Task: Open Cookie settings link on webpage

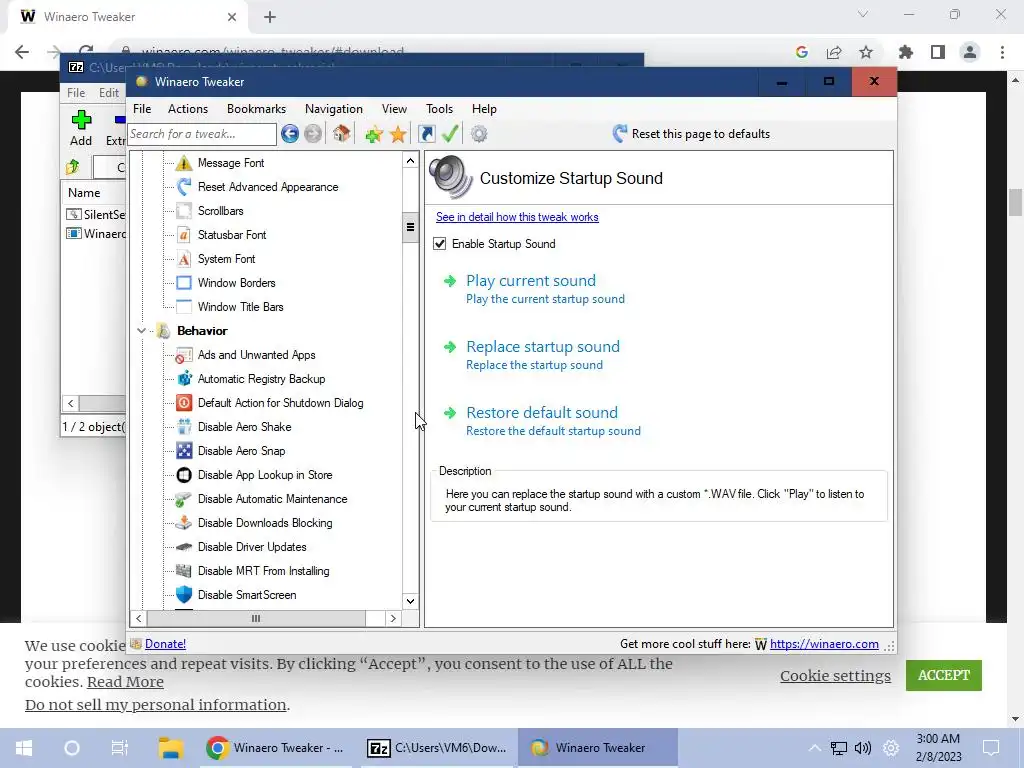Action: pyautogui.click(x=835, y=676)
